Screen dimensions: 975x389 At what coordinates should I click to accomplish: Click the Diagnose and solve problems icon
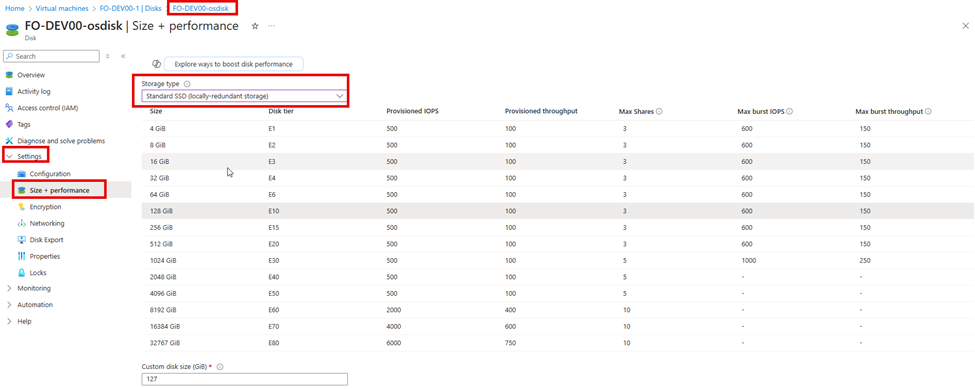coord(9,141)
